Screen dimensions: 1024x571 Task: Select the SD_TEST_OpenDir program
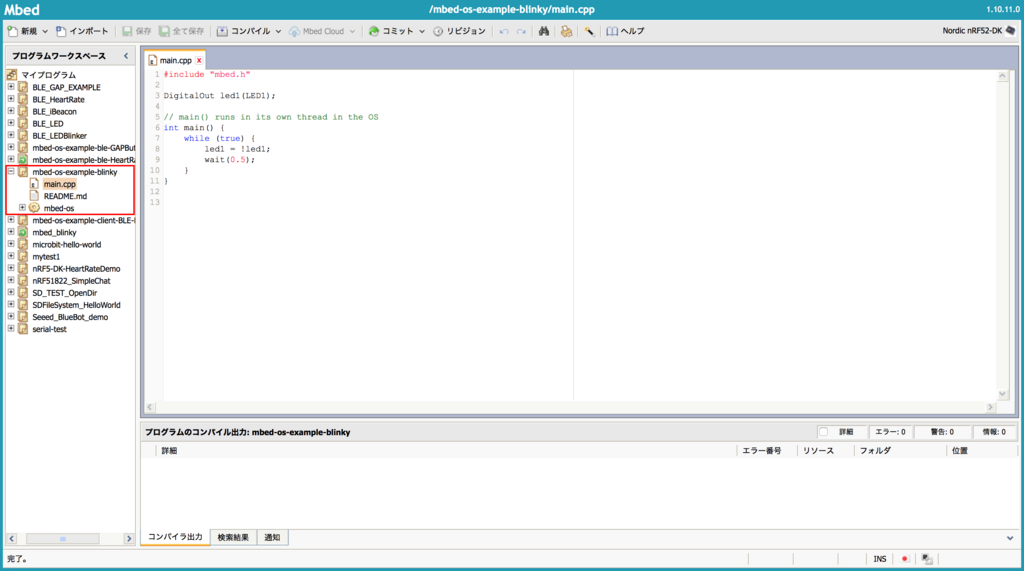tap(65, 293)
